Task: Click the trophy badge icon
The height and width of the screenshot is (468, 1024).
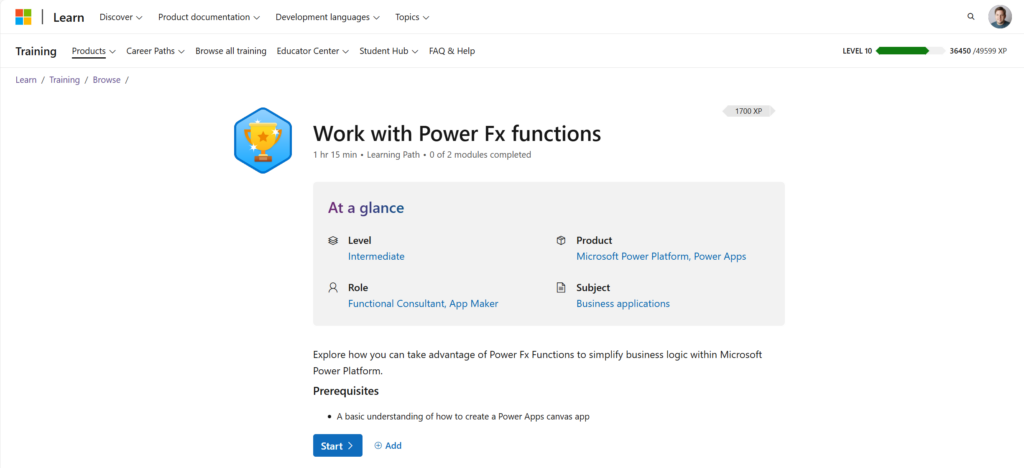Action: tap(262, 140)
